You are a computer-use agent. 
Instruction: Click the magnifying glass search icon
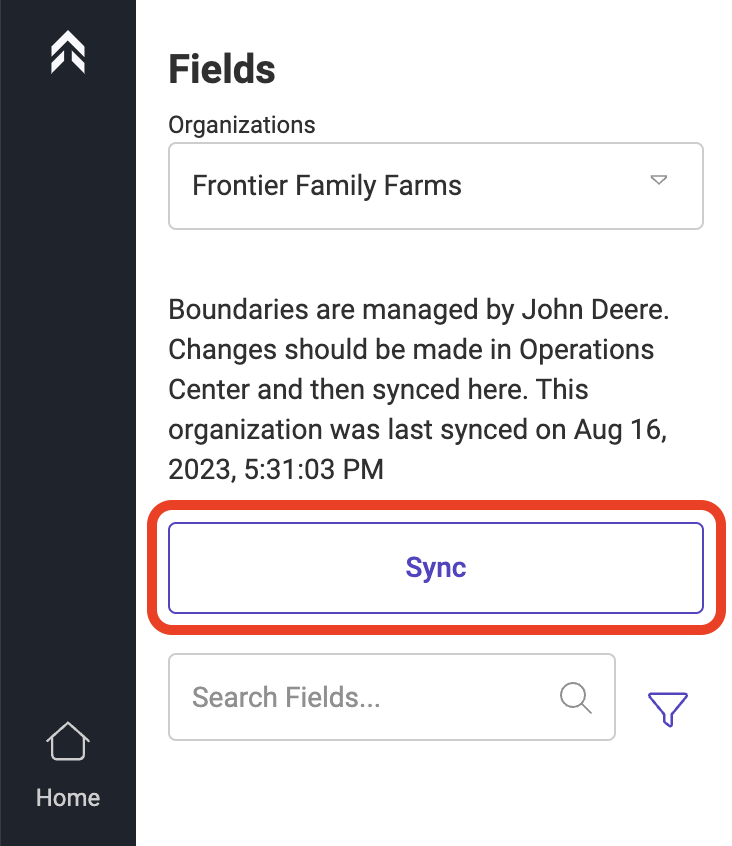pos(576,698)
